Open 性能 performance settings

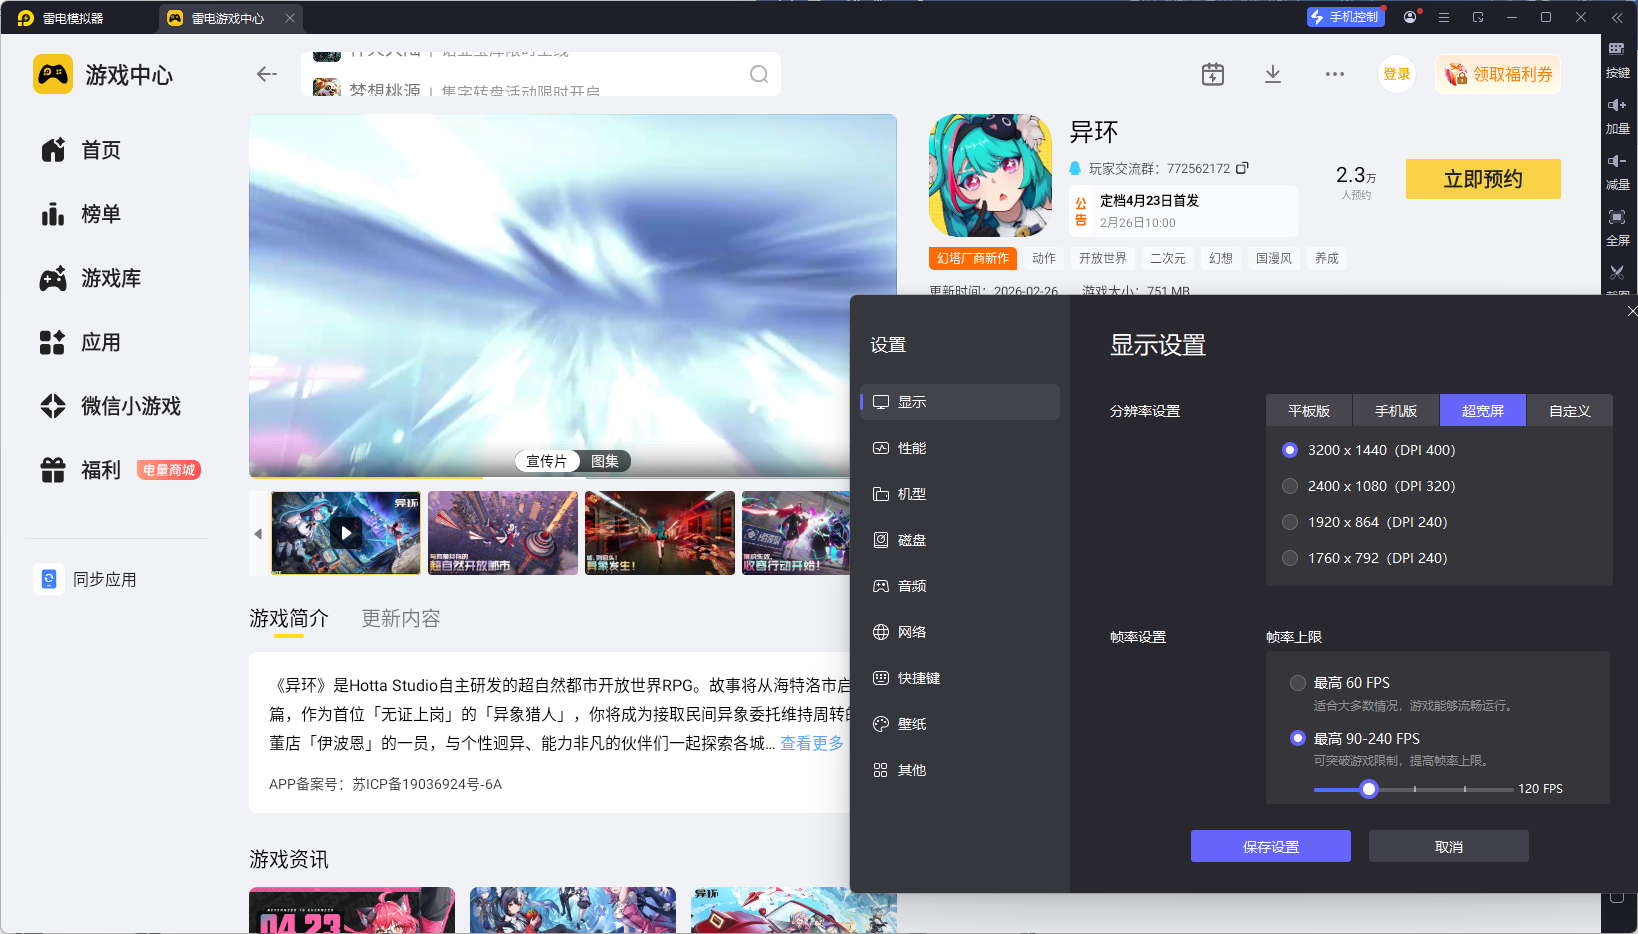960,448
